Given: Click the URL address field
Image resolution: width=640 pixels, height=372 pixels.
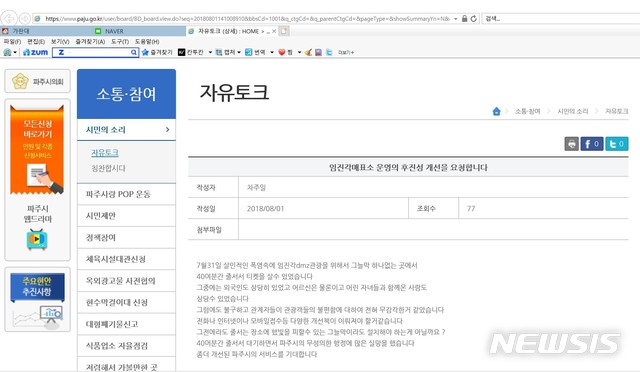Looking at the screenshot, I should click(247, 18).
